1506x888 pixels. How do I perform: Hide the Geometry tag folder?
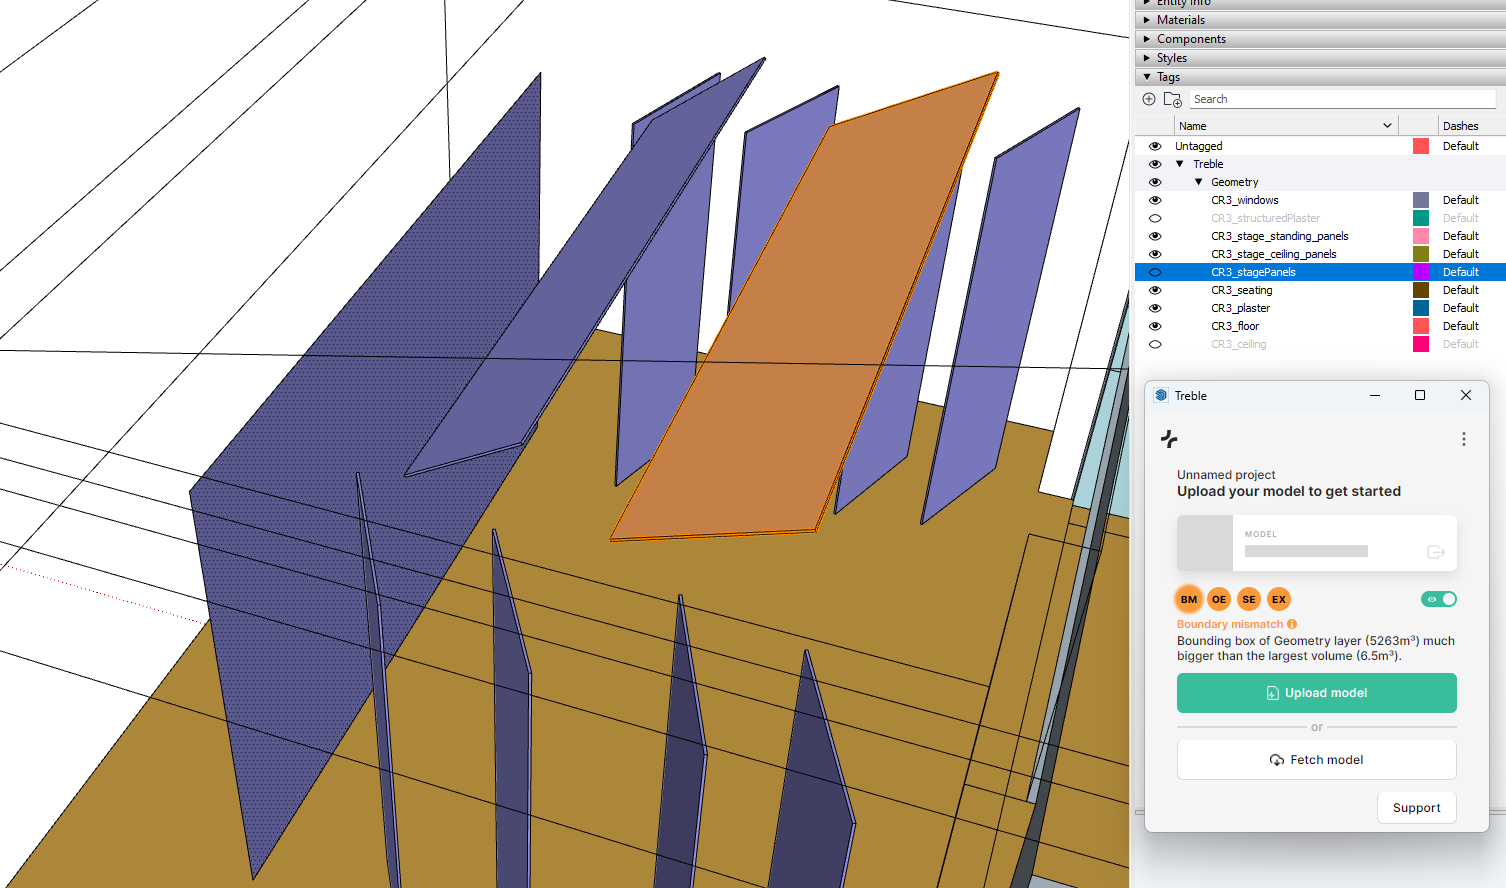[x=1155, y=182]
